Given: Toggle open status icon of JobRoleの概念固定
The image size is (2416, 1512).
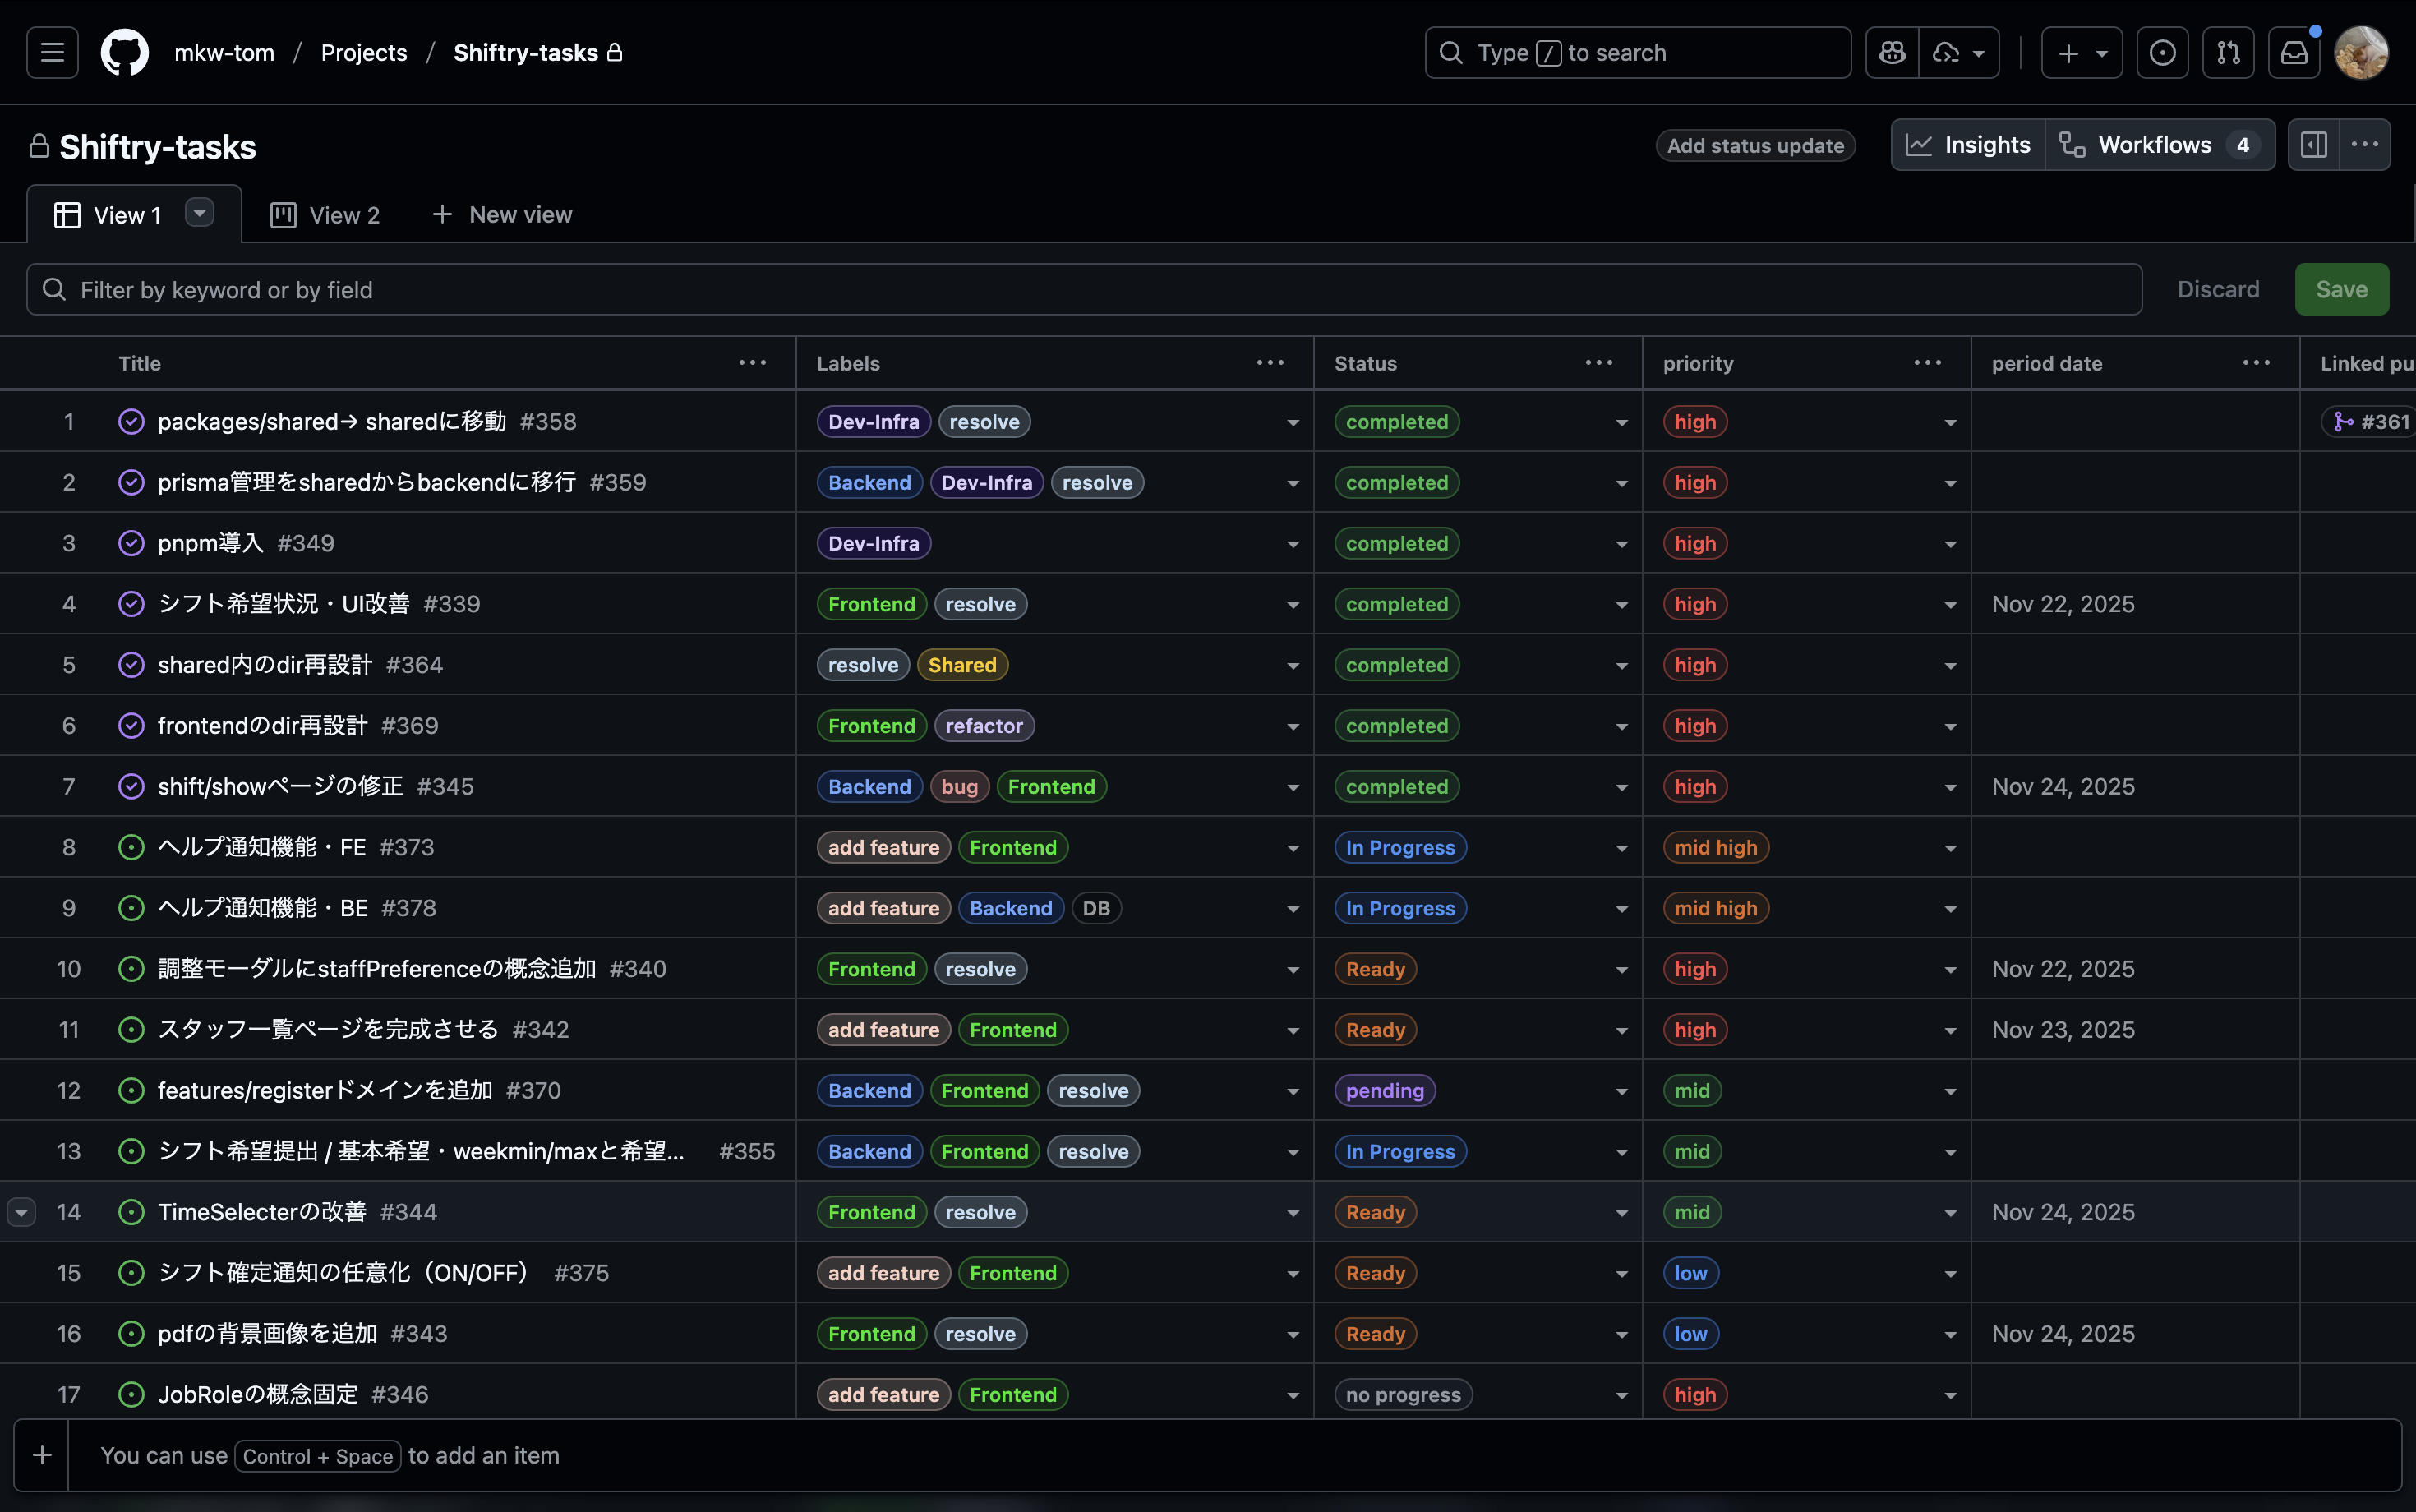Looking at the screenshot, I should (131, 1394).
